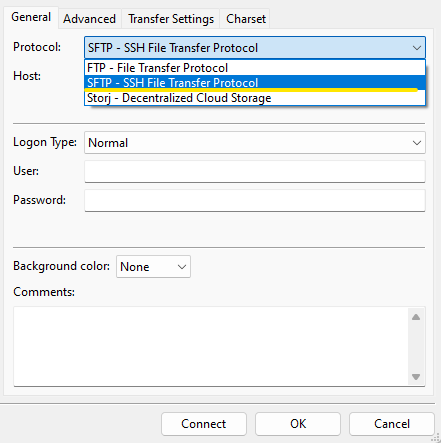Open the Transfer Settings tab

coord(171,19)
